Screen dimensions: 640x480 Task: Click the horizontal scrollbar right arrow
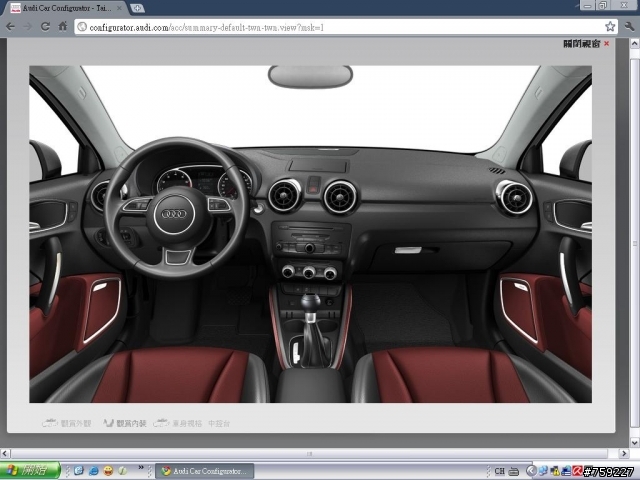click(x=623, y=453)
